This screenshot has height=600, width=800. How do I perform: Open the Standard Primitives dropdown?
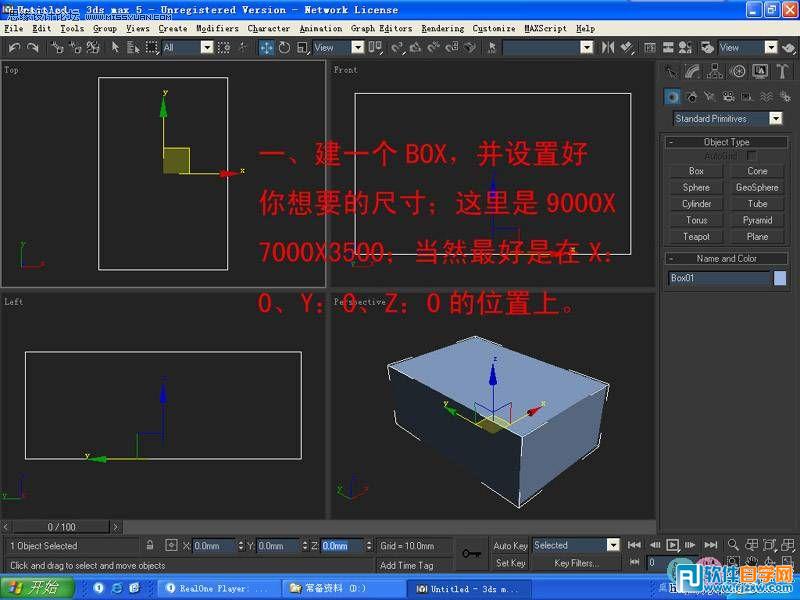(x=775, y=117)
